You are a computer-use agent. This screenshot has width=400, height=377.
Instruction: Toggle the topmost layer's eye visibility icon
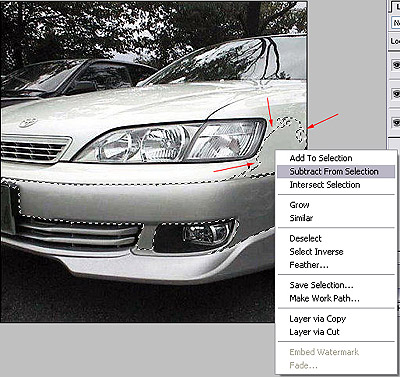point(396,65)
